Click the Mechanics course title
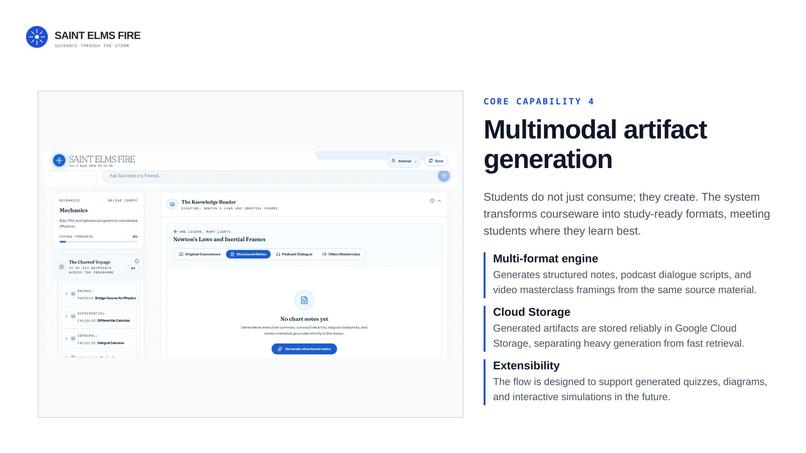This screenshot has width=806, height=453. [74, 210]
